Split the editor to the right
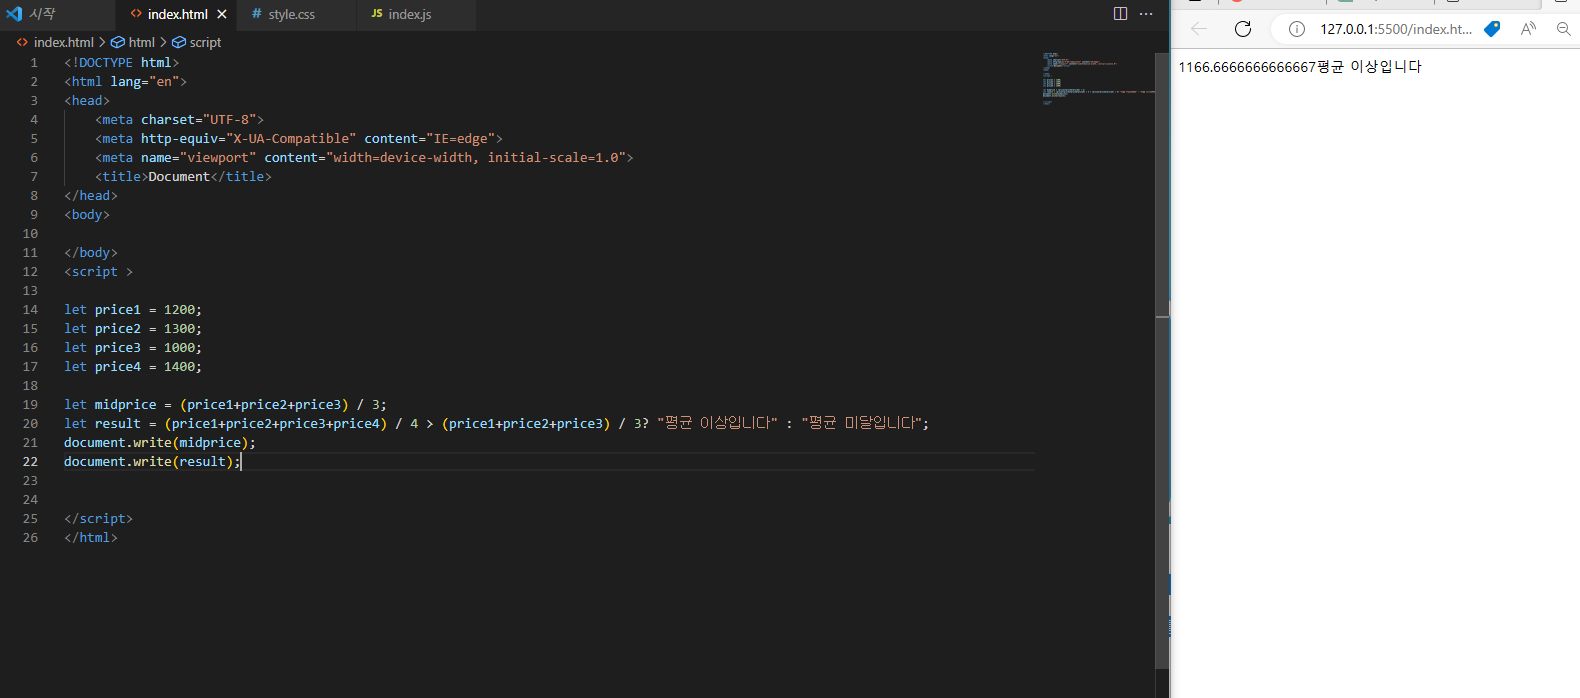This screenshot has width=1580, height=698. [1120, 14]
